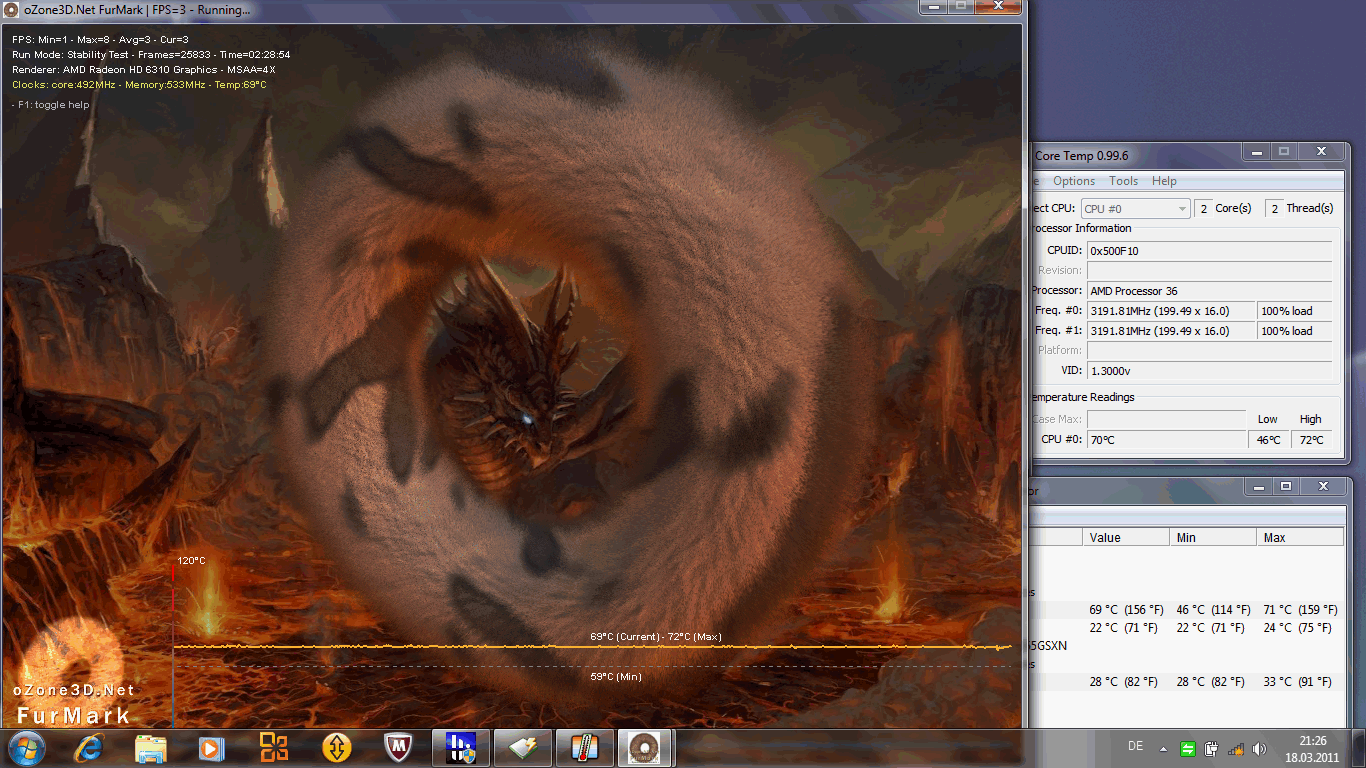The image size is (1366, 768).
Task: Click the Processor field AMD Processor 36
Action: [x=1209, y=291]
